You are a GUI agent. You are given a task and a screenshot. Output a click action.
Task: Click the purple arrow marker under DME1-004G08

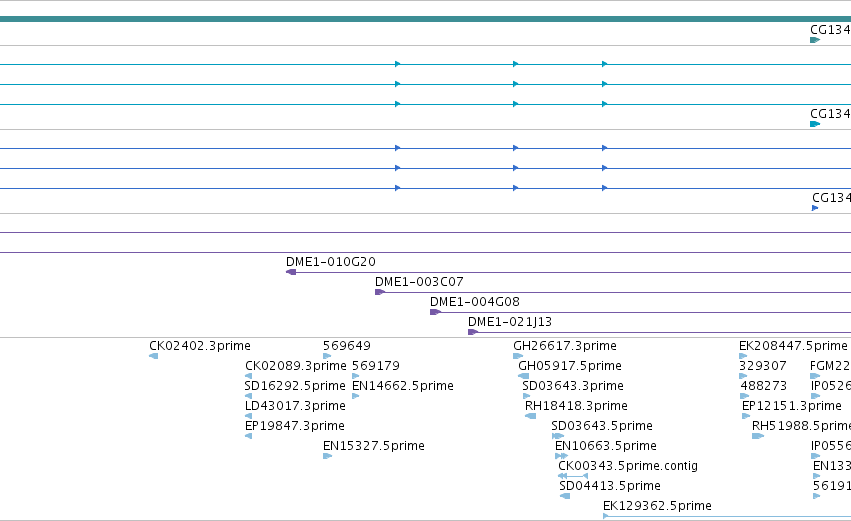[x=435, y=312]
